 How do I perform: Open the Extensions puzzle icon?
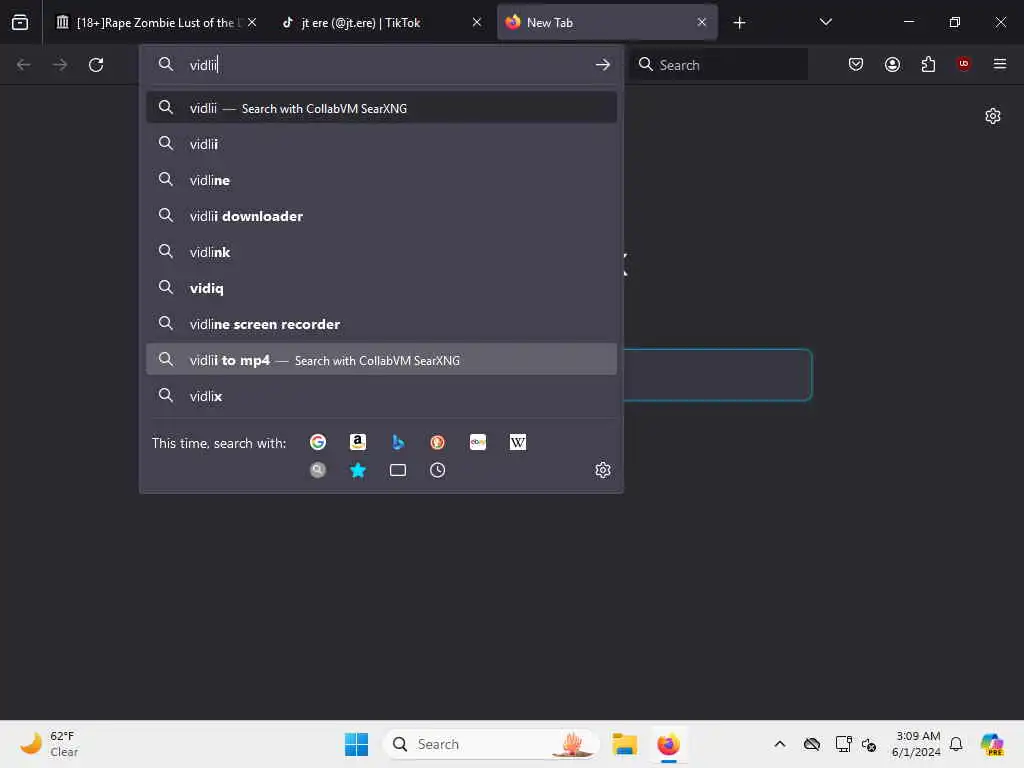pos(928,64)
